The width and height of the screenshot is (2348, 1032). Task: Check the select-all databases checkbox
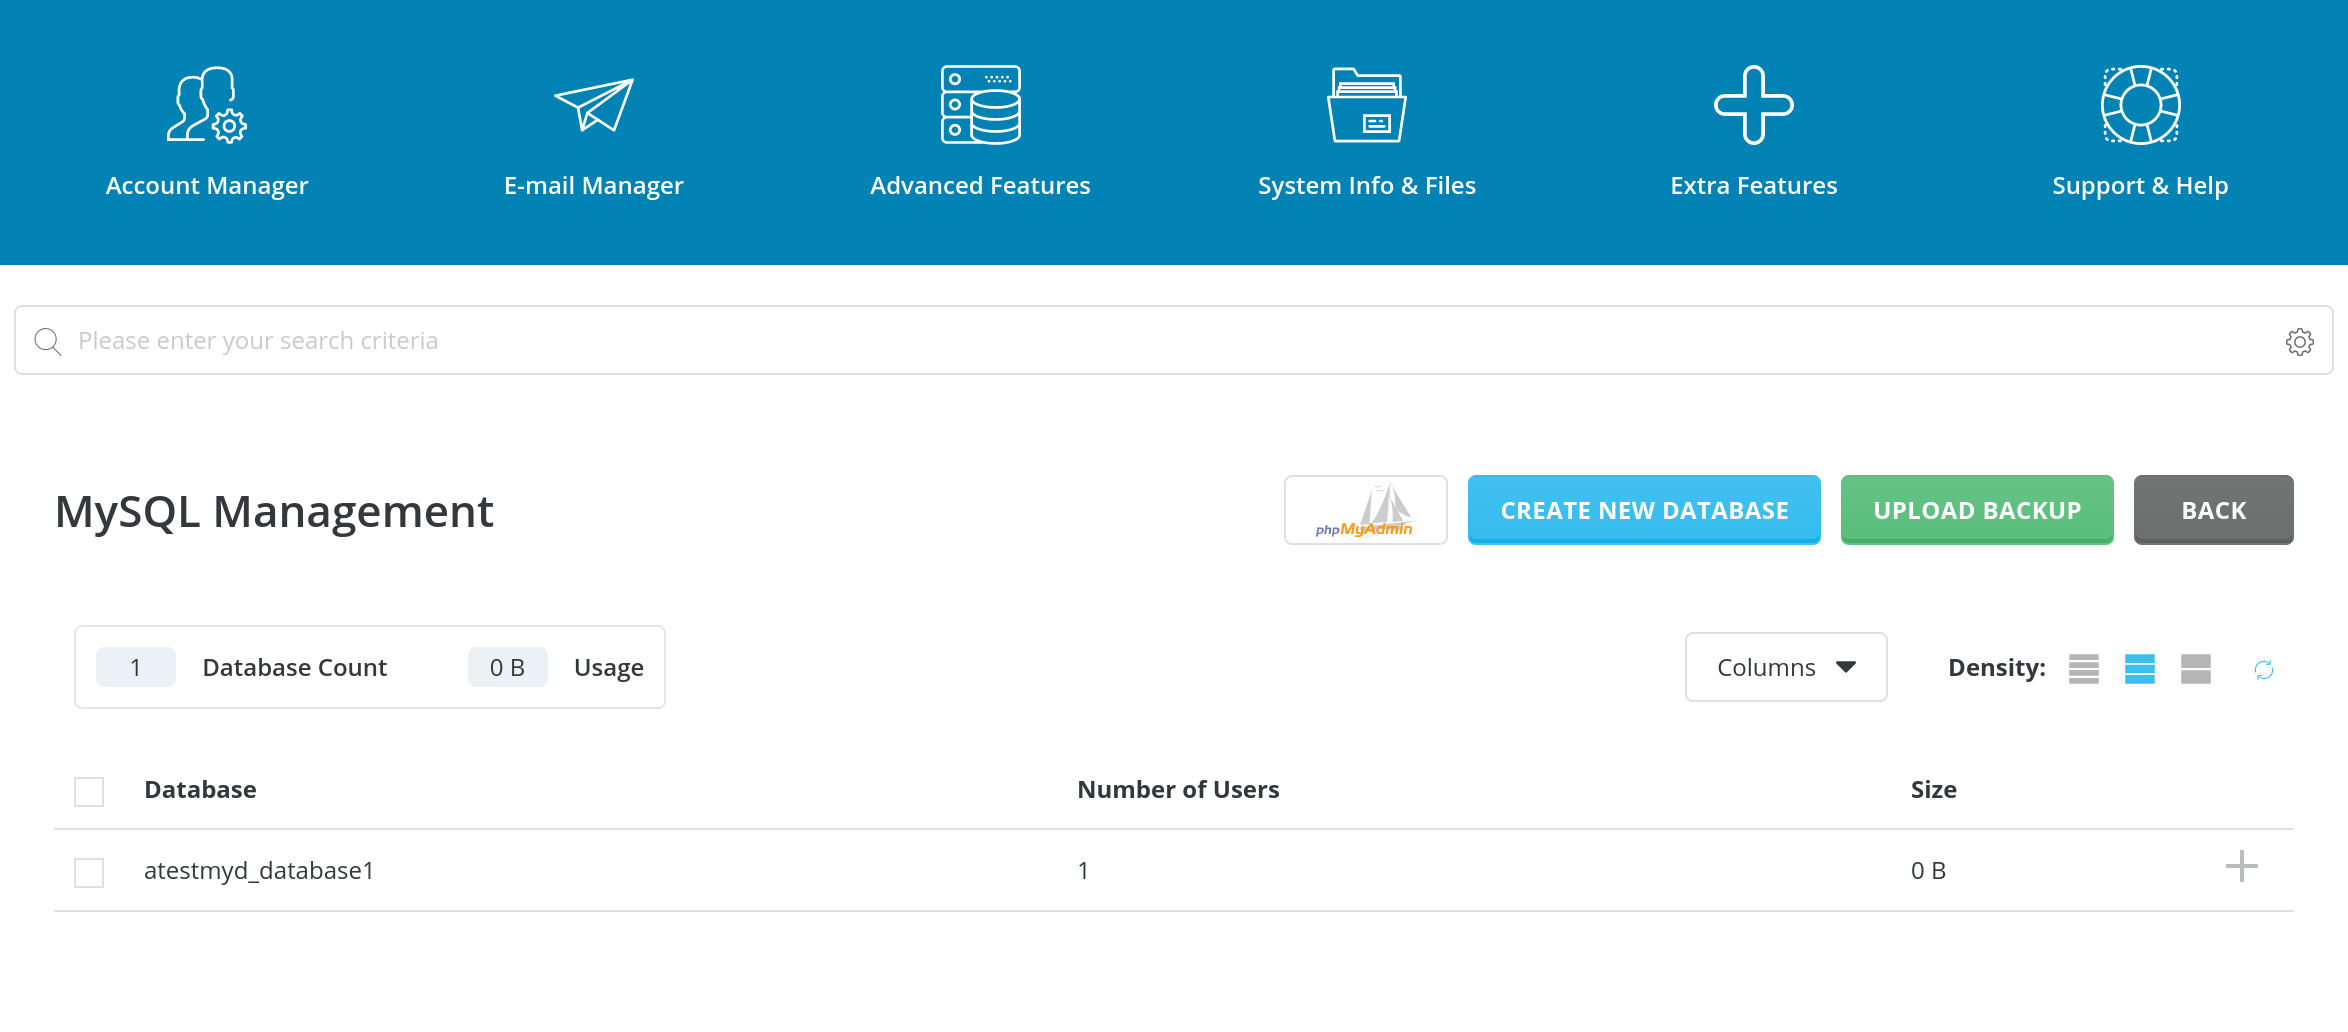[x=89, y=791]
